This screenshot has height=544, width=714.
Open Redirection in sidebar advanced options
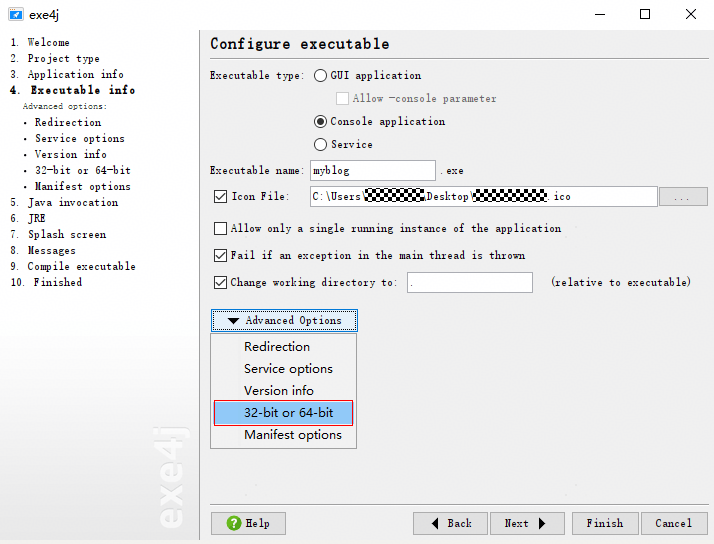pos(68,122)
